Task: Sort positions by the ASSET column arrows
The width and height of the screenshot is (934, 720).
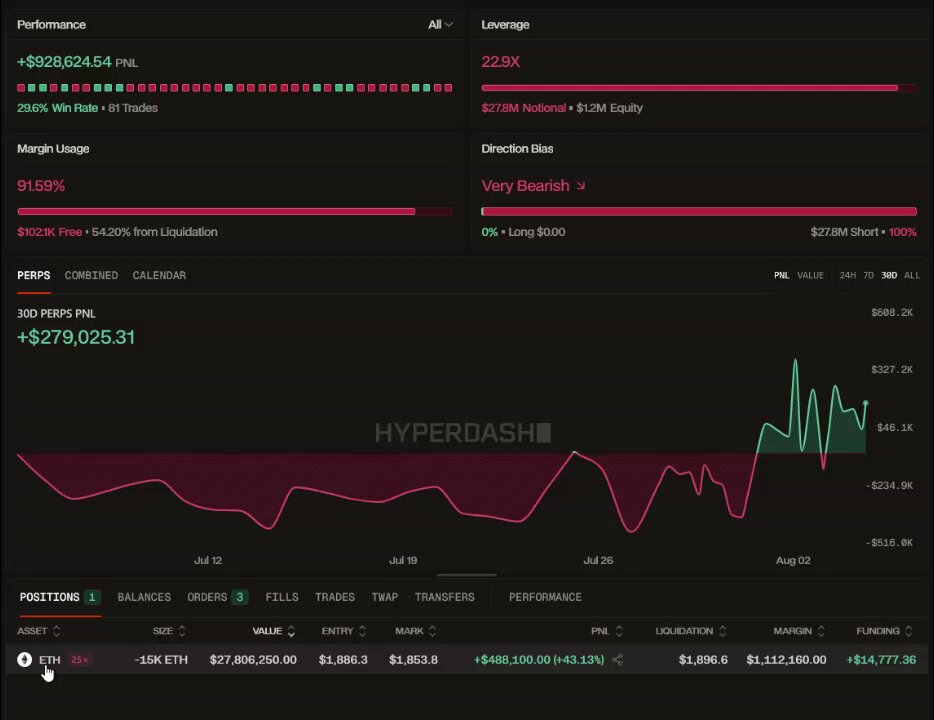Action: tap(57, 631)
